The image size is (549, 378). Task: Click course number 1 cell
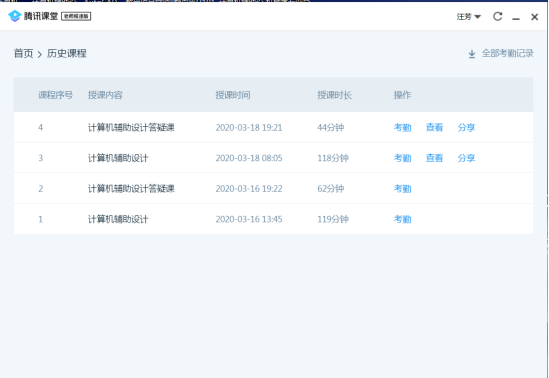[41, 219]
